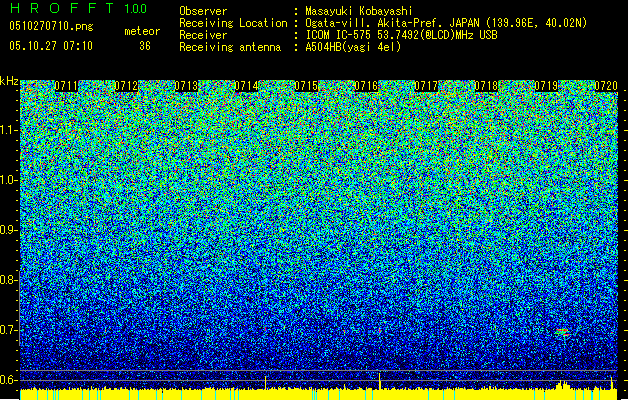Click the 0718 time marker
The width and height of the screenshot is (629, 400).
point(486,86)
